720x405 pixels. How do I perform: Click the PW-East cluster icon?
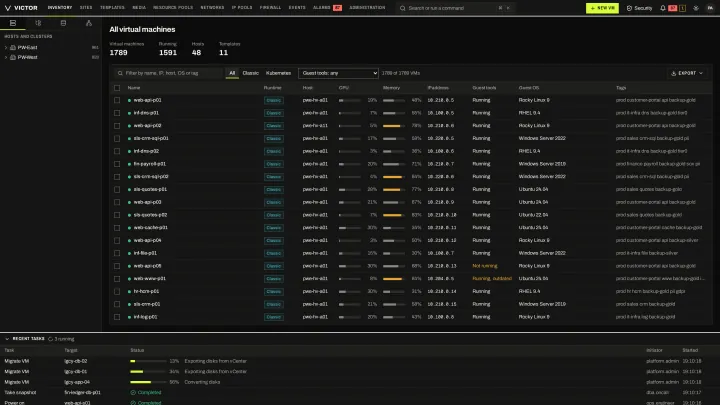tap(13, 47)
